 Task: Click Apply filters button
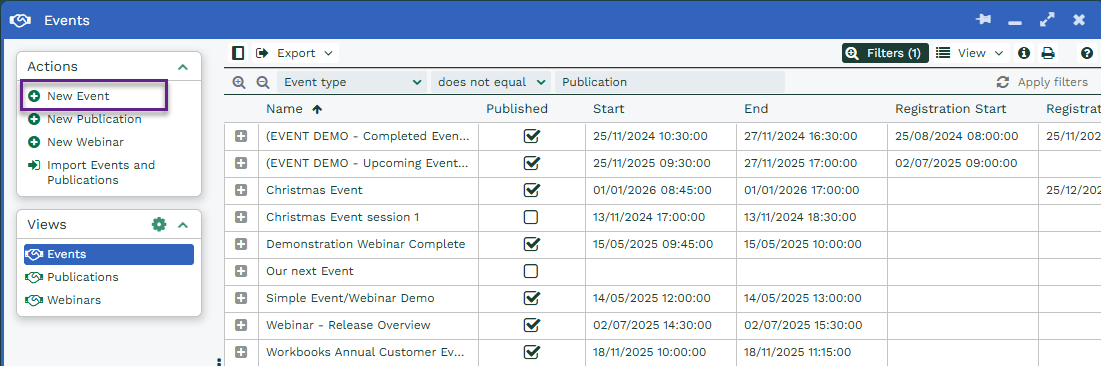coord(1042,82)
